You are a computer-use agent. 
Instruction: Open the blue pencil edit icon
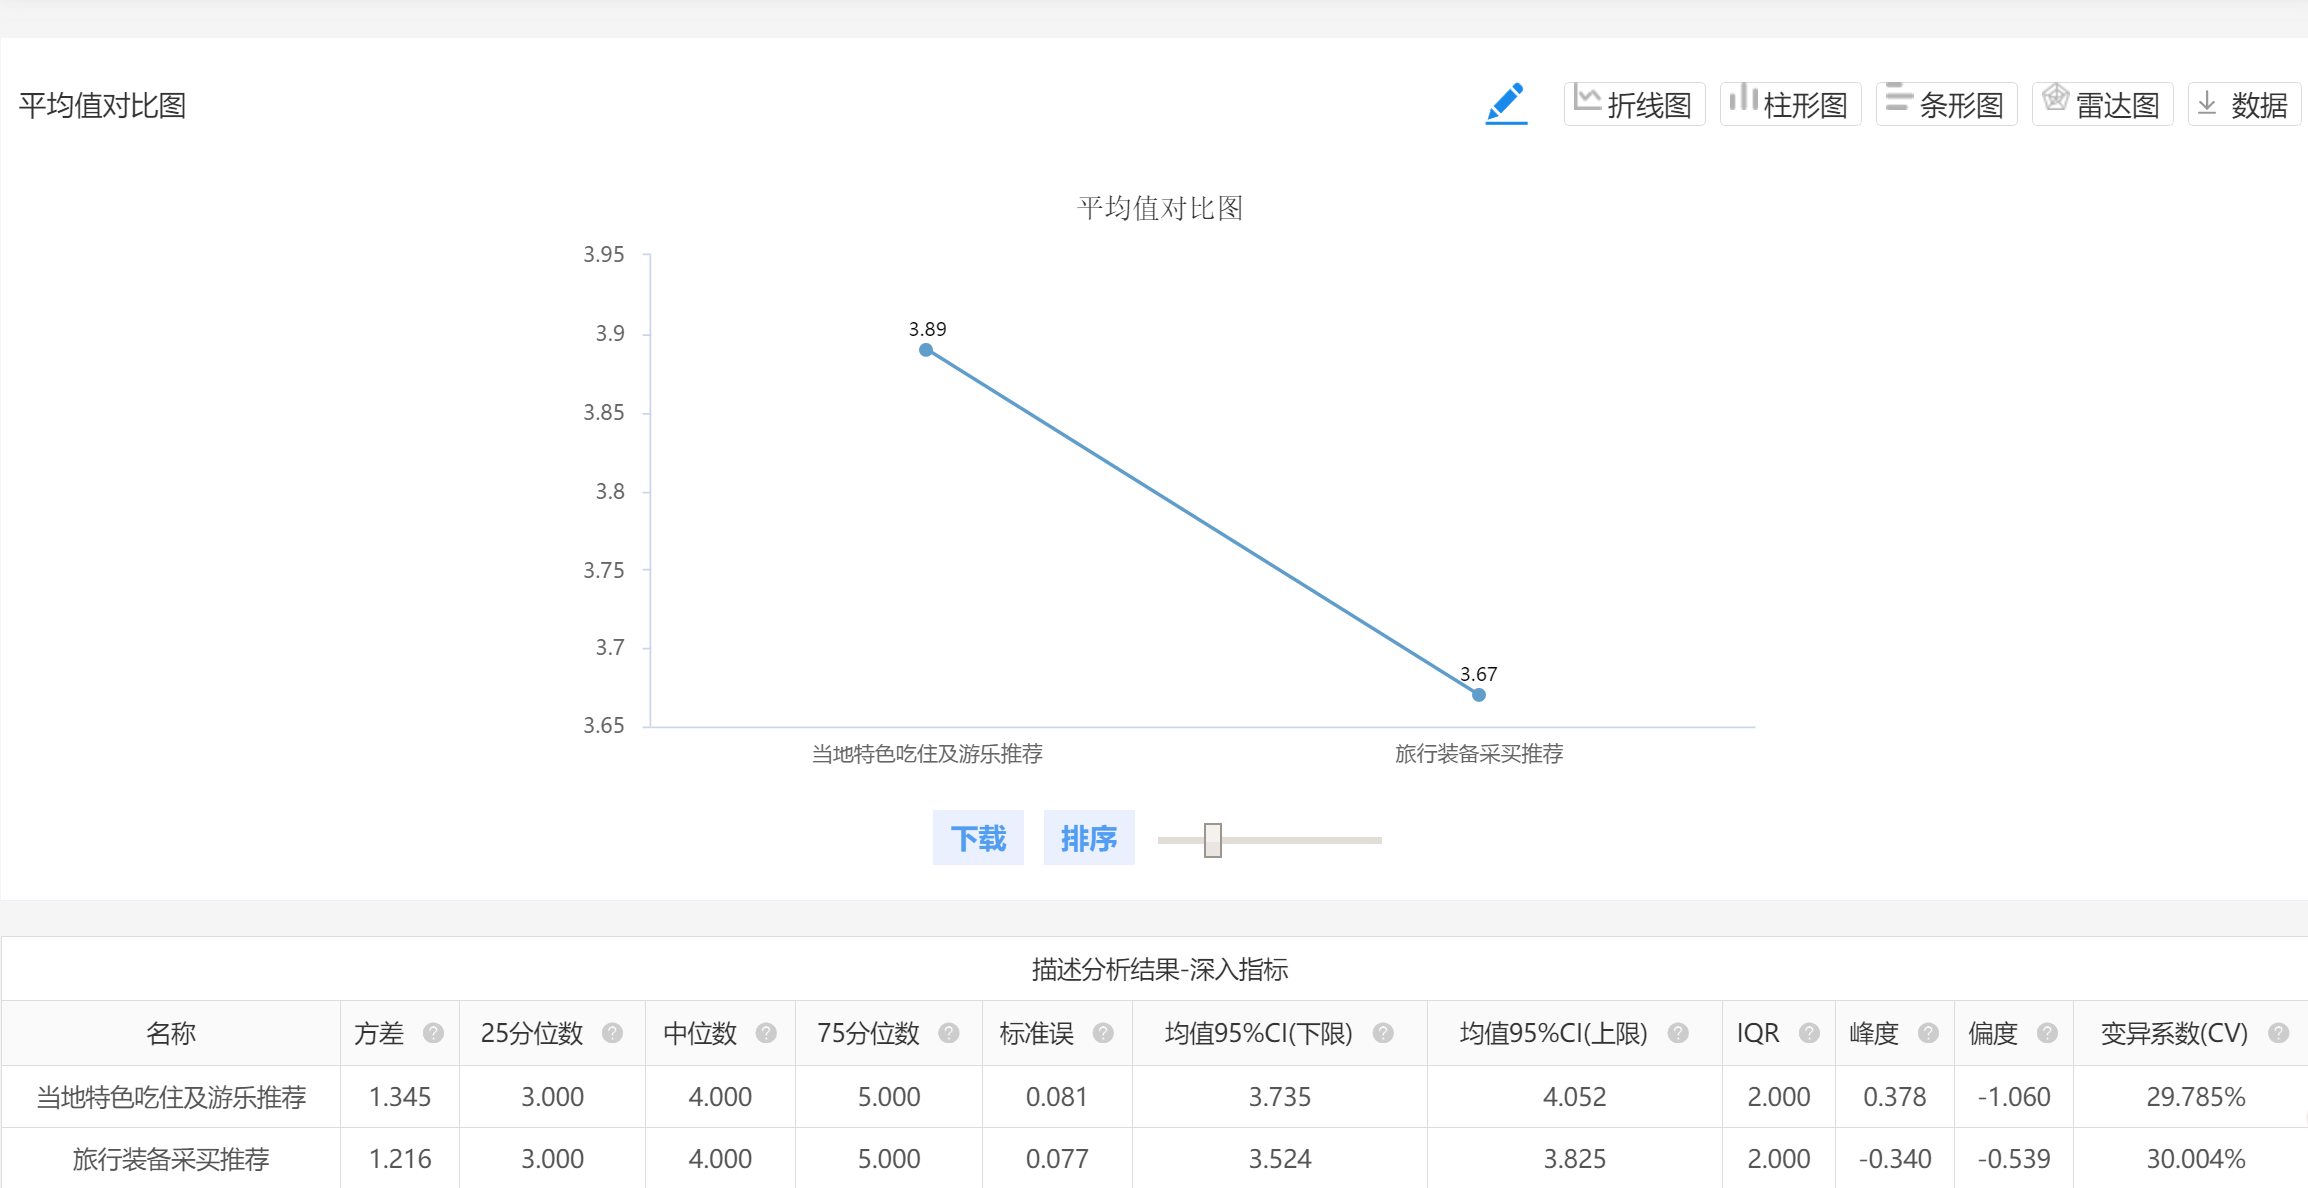(1506, 104)
